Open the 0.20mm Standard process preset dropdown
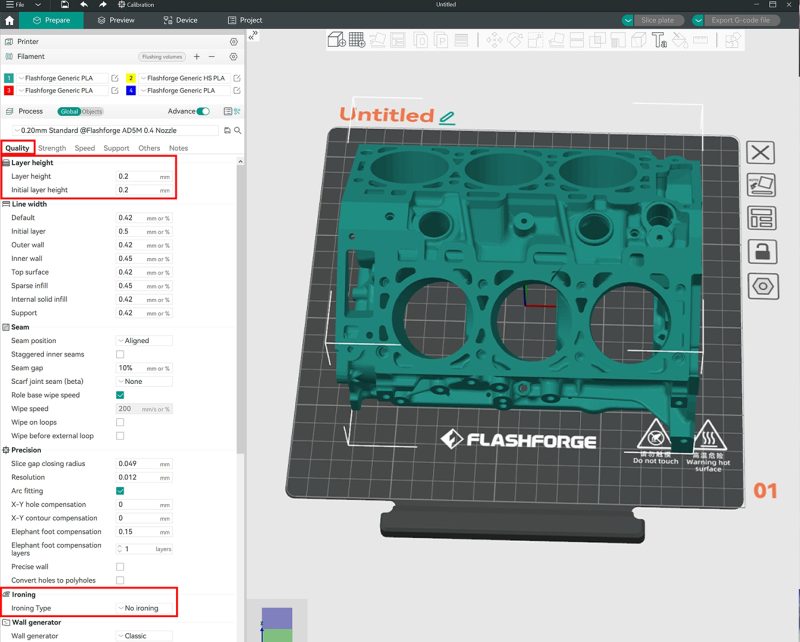 click(116, 131)
